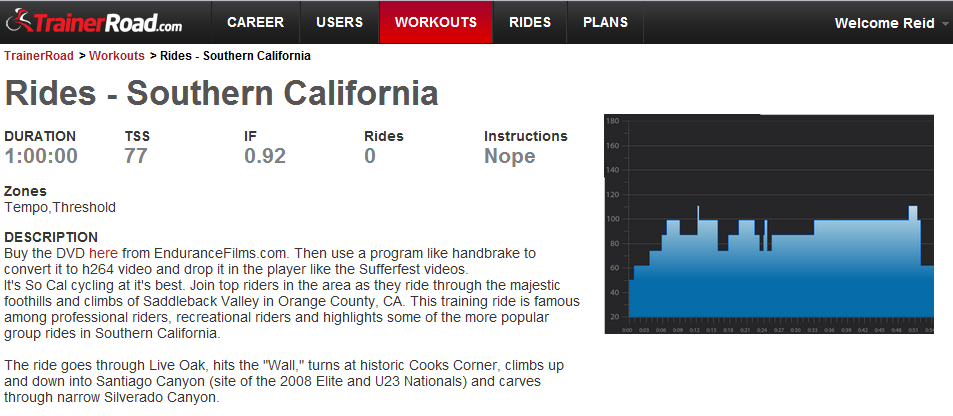Open the CAREER menu item
This screenshot has height=416, width=953.
[x=255, y=22]
